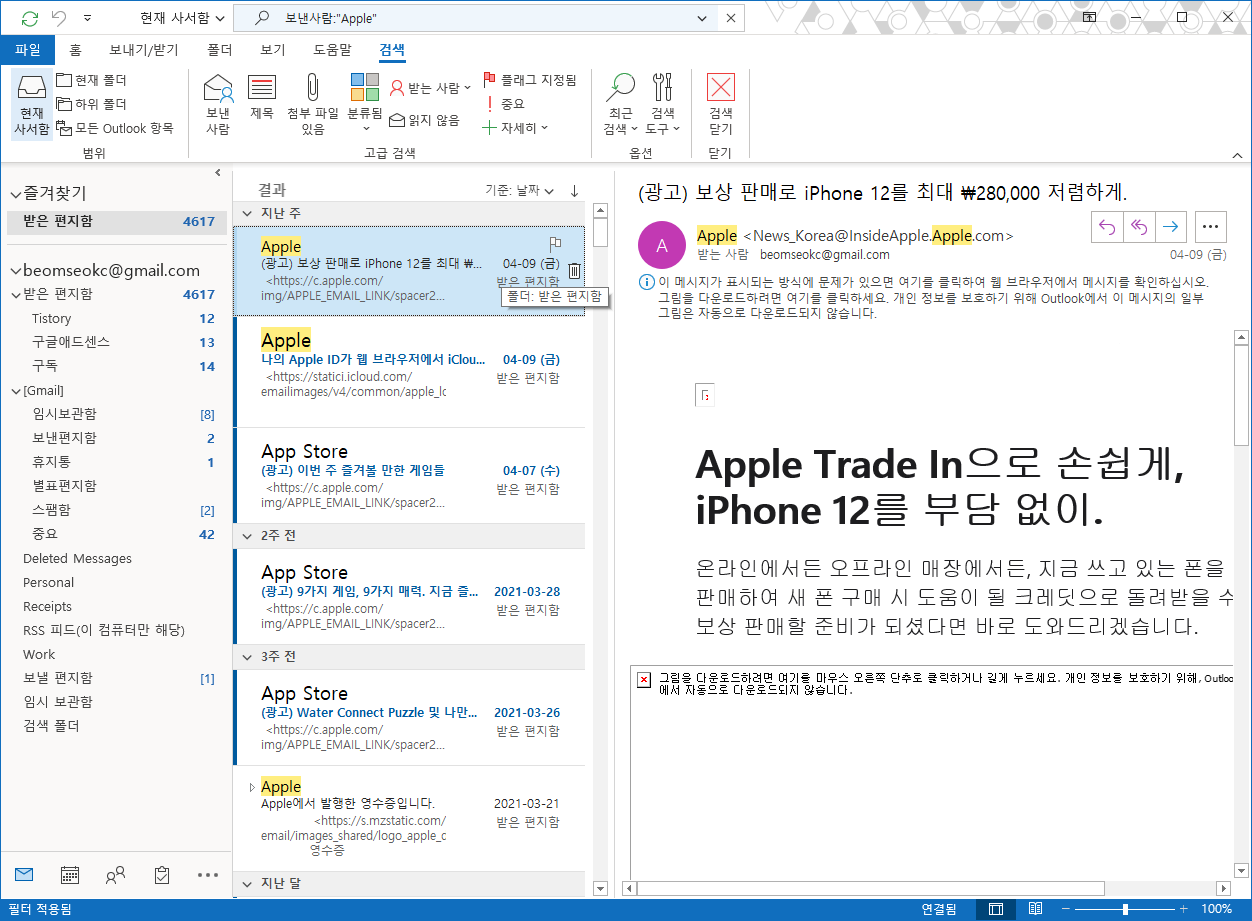Open the Quick Access Toolbar customize arrow

(87, 18)
